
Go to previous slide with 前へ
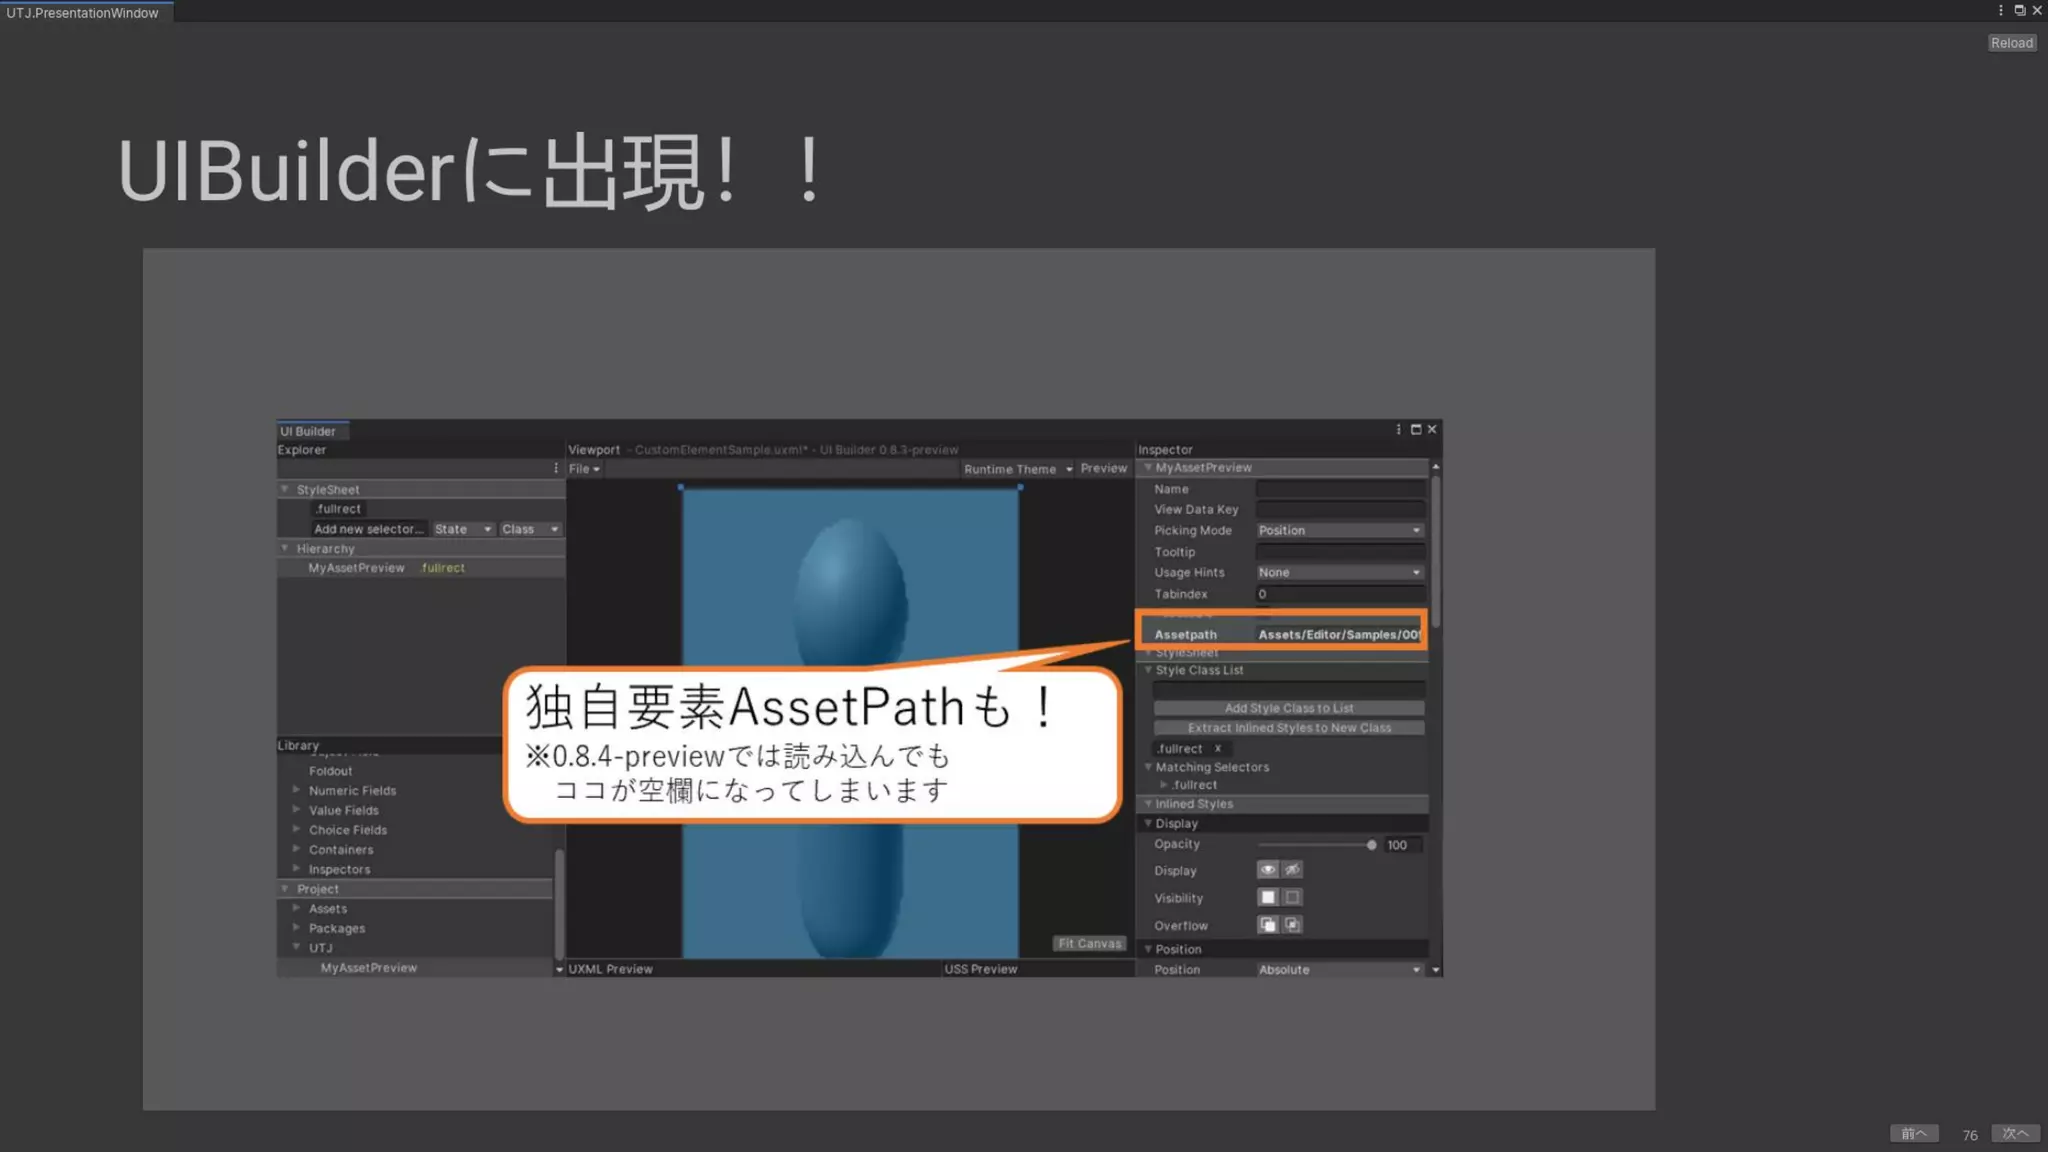(x=1914, y=1134)
